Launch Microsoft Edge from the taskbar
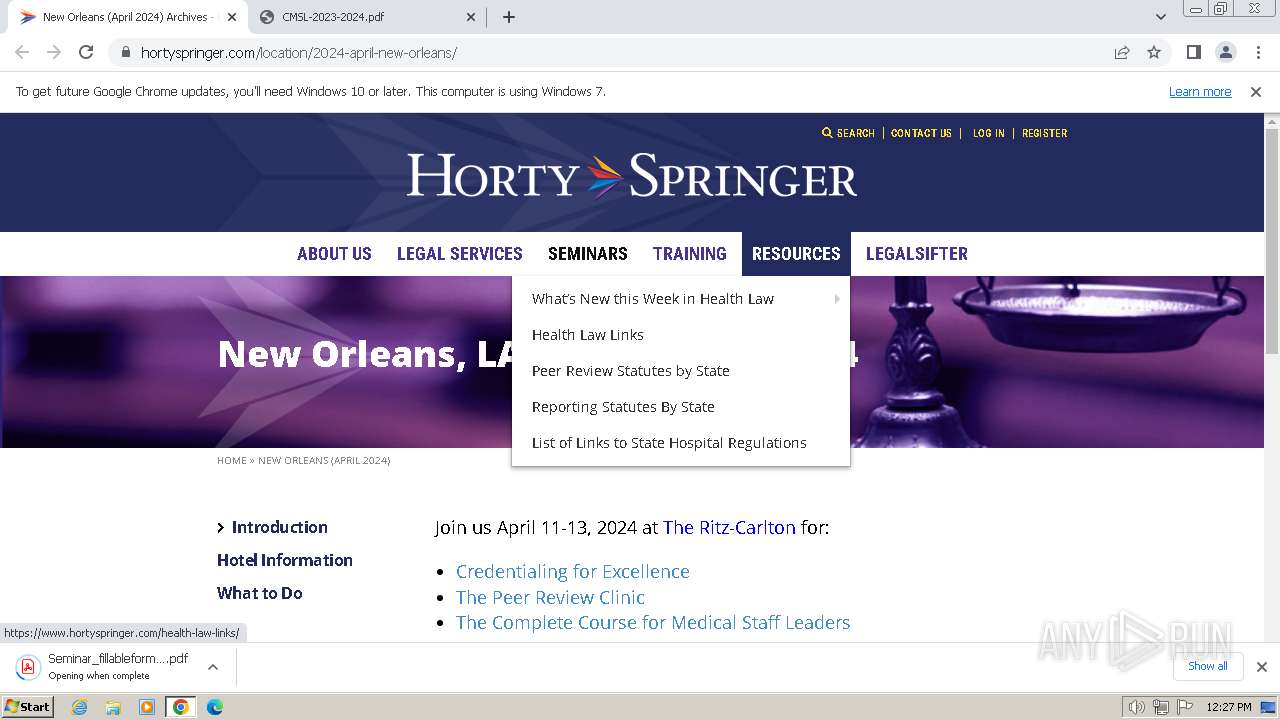The height and width of the screenshot is (720, 1280). coord(215,707)
